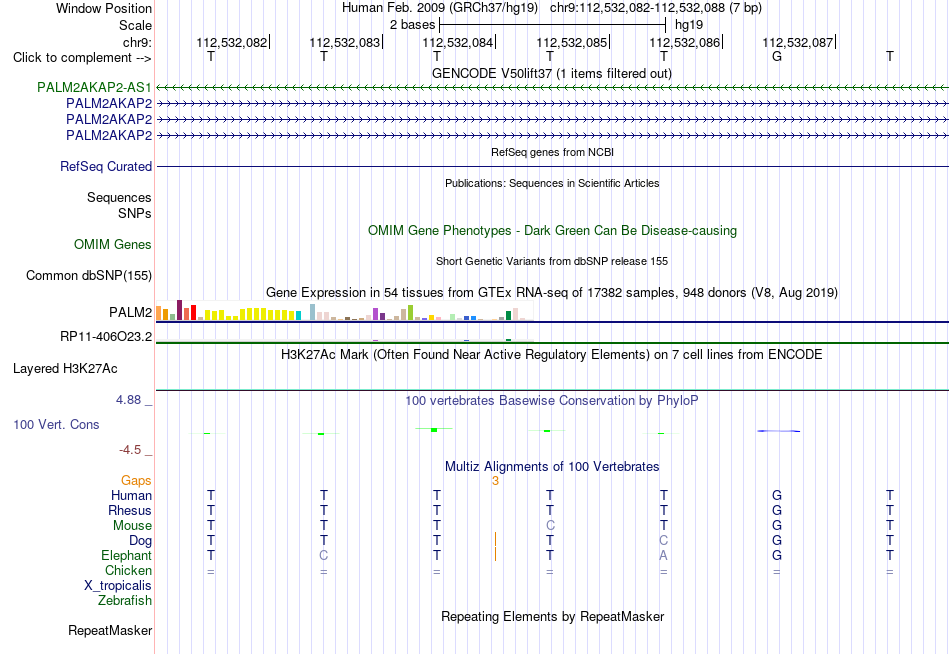Click the RepeatMasker track label
The width and height of the screenshot is (950, 654).
point(110,631)
